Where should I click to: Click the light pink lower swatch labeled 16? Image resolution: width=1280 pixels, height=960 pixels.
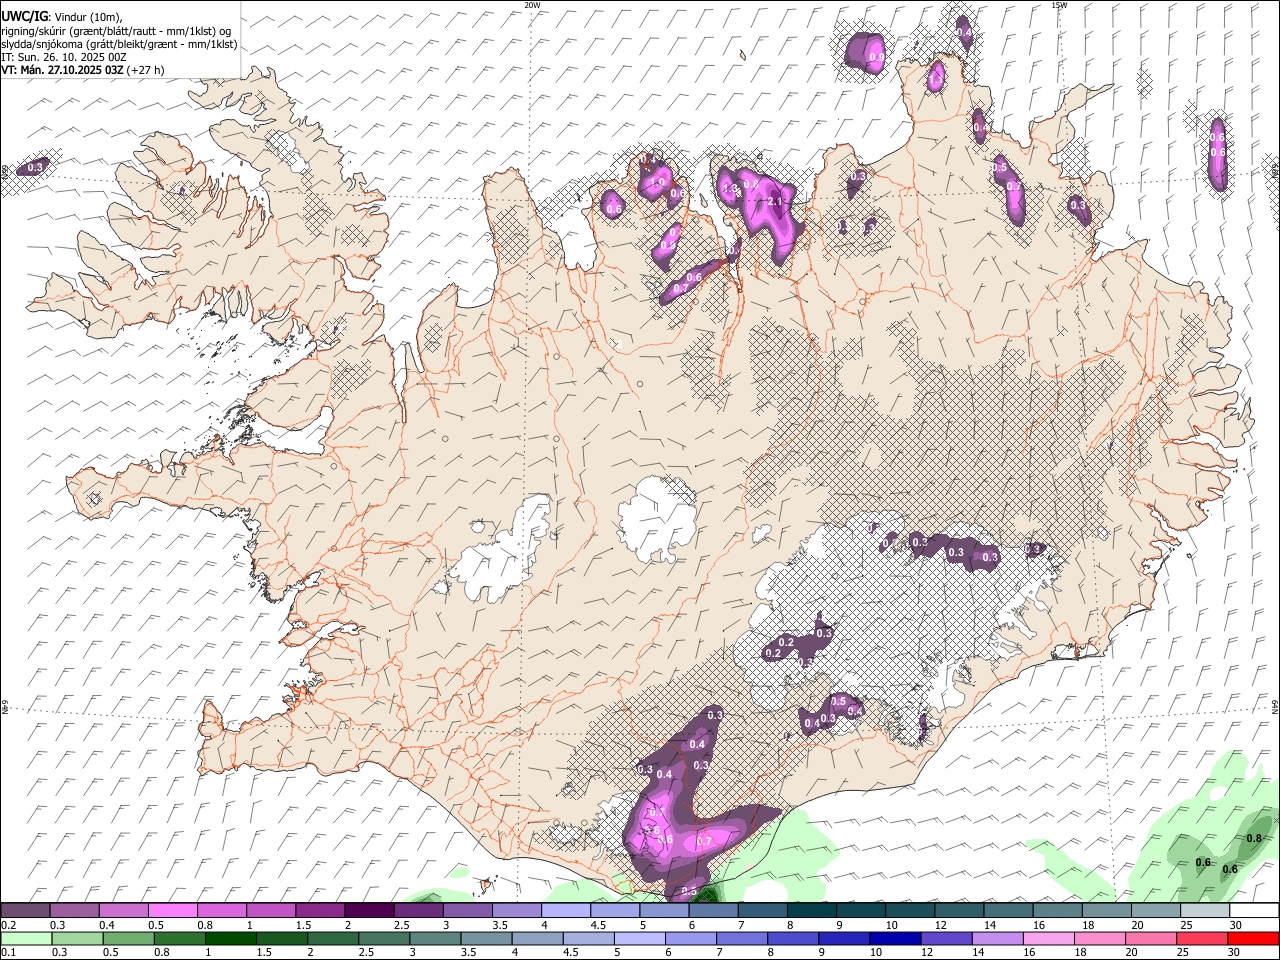[1050, 939]
